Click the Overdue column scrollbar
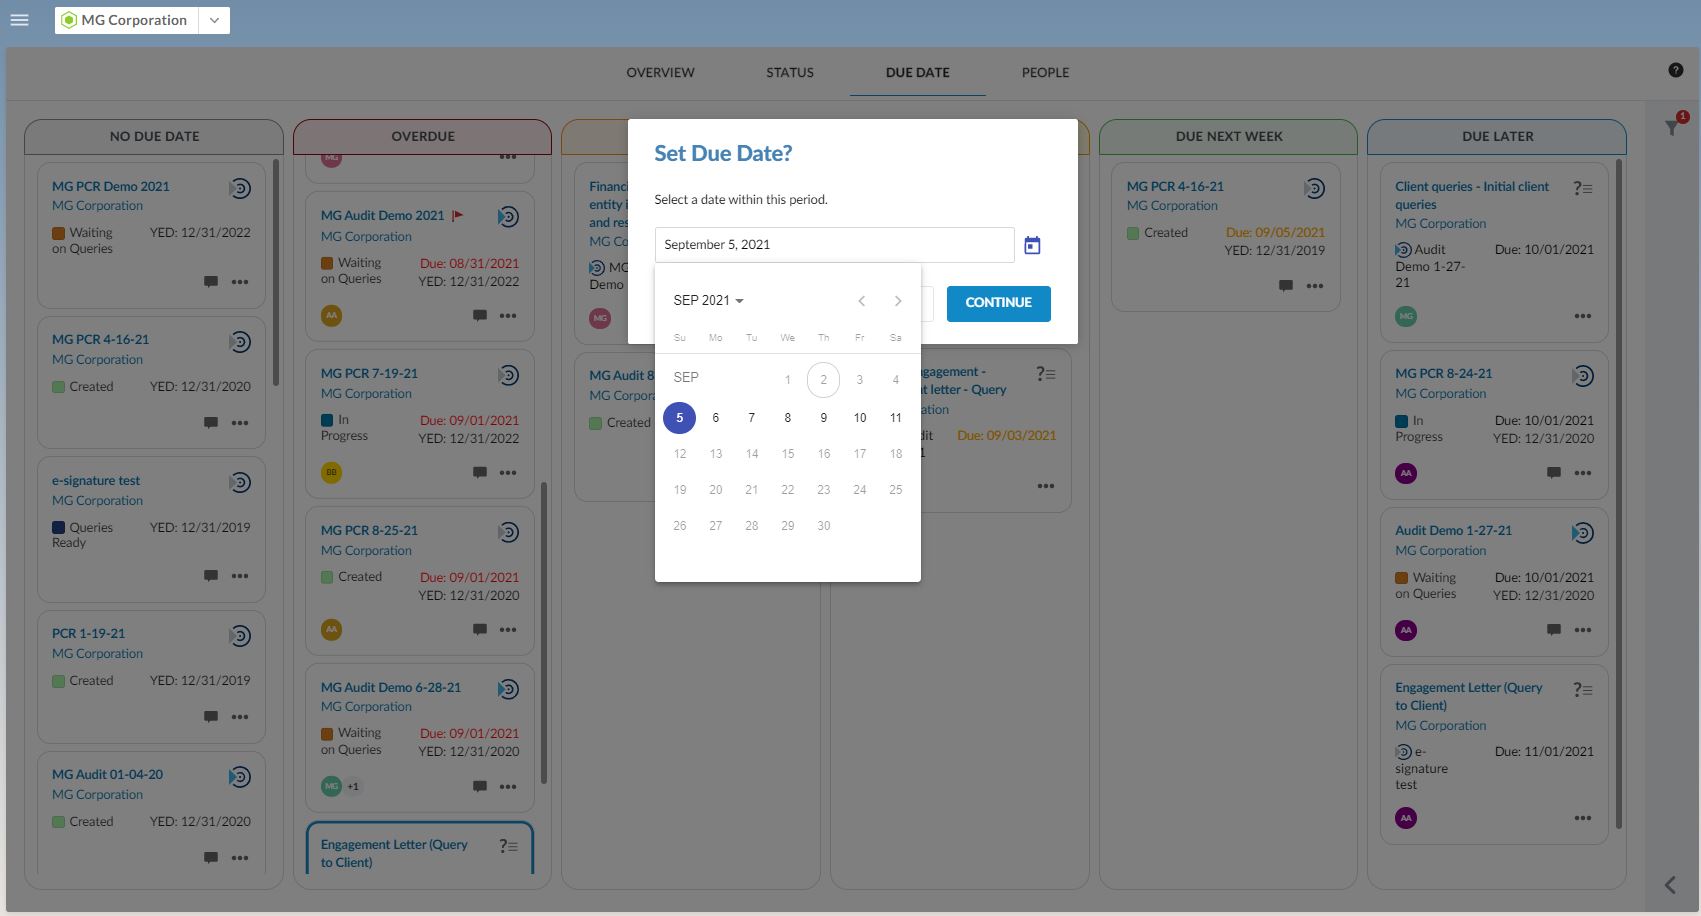 pyautogui.click(x=544, y=632)
